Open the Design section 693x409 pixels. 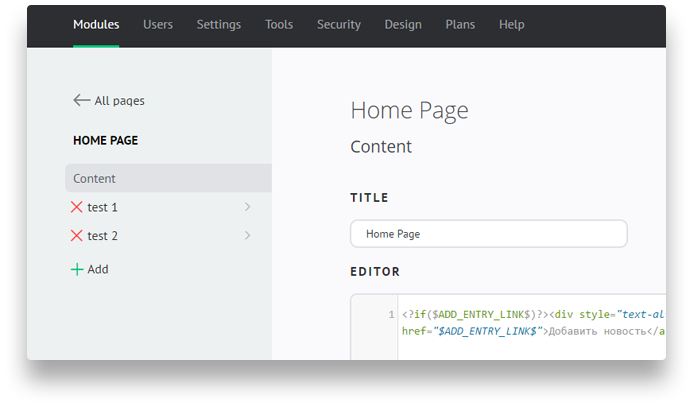[x=403, y=24]
